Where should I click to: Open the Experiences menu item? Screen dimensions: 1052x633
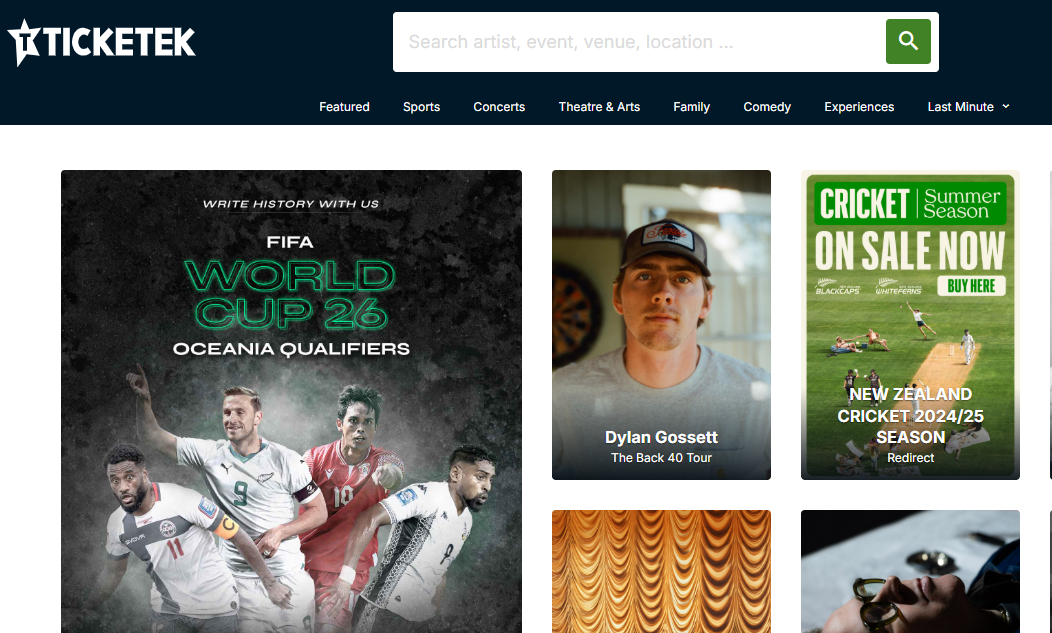[x=859, y=107]
